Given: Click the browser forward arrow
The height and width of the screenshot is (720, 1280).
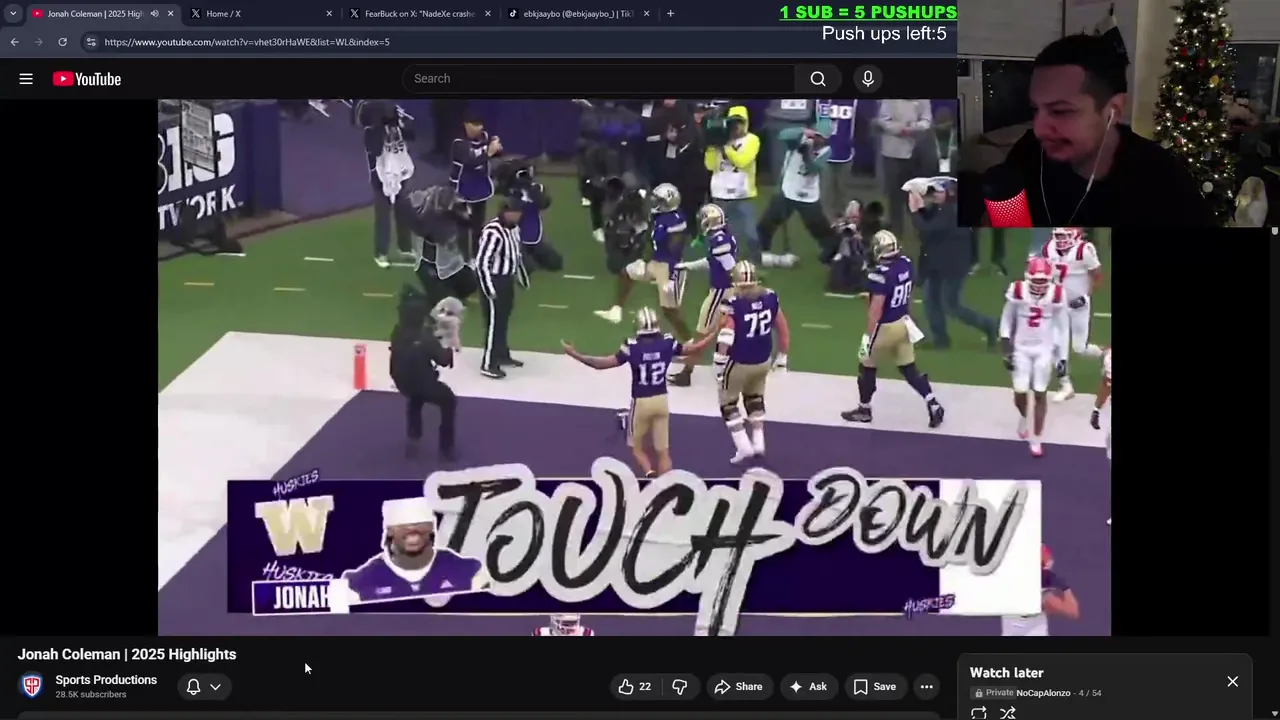Looking at the screenshot, I should (38, 42).
